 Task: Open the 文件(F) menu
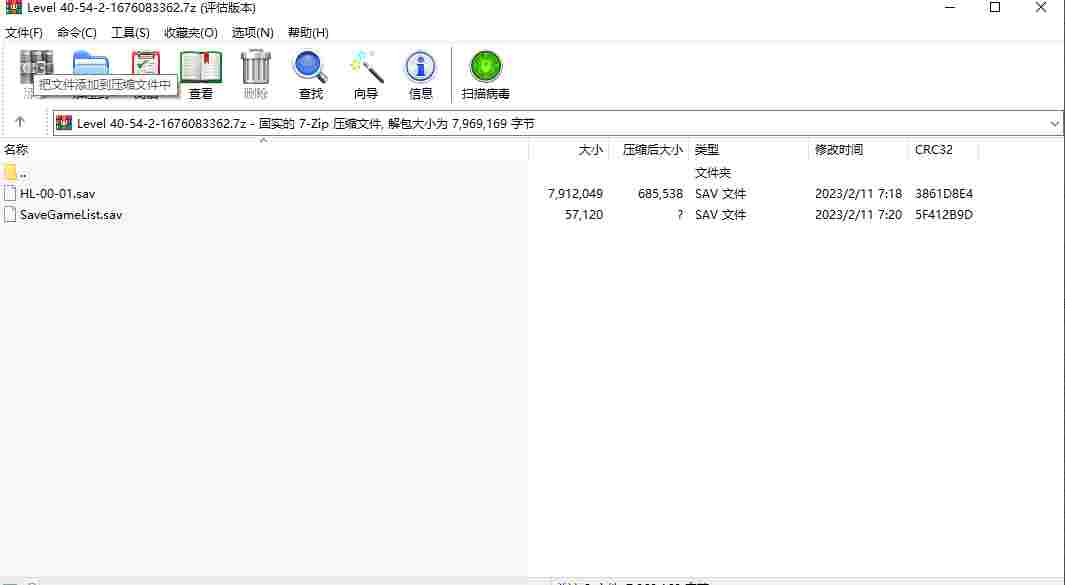pyautogui.click(x=24, y=33)
